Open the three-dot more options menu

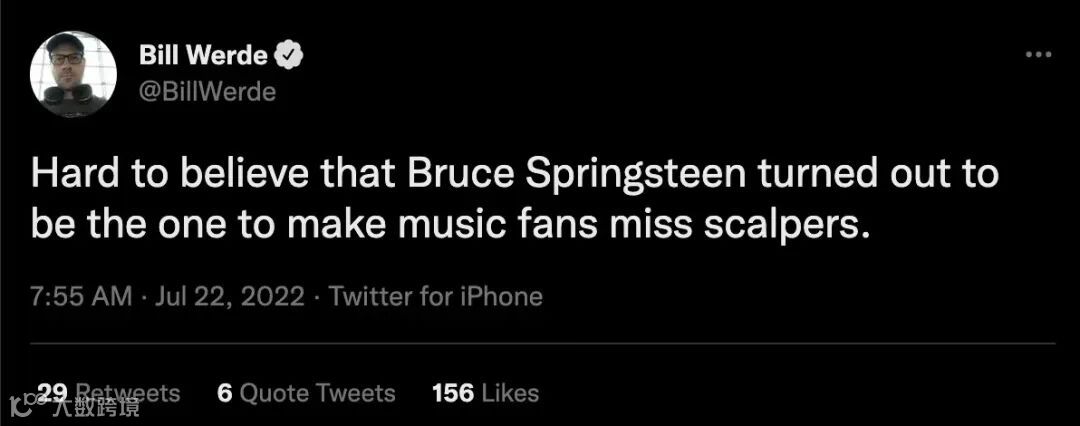(1040, 56)
